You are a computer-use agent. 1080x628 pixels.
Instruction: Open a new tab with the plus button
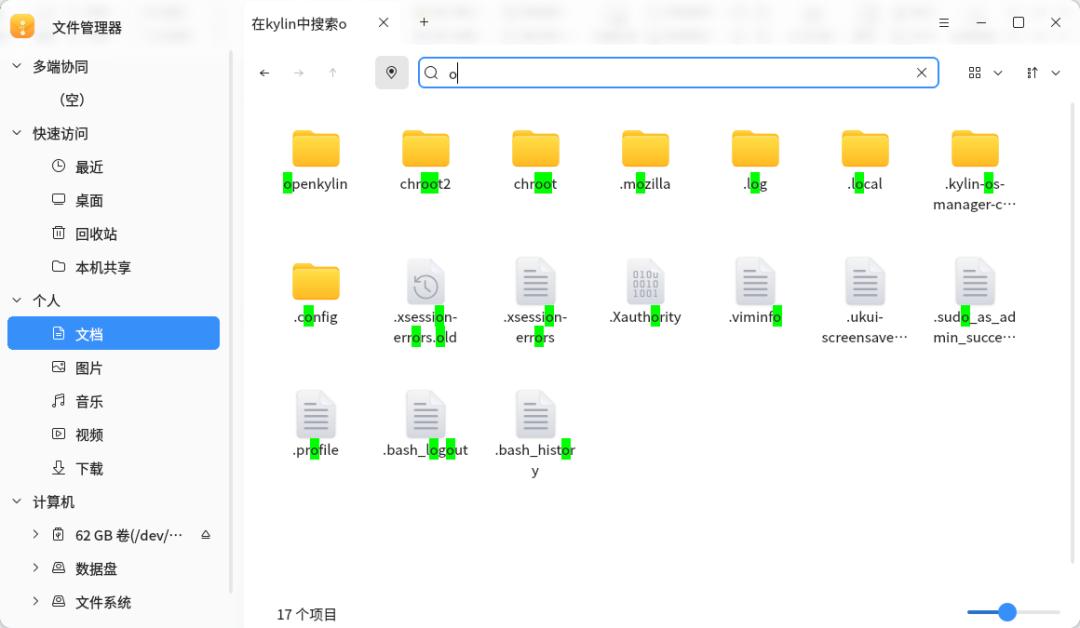422,22
